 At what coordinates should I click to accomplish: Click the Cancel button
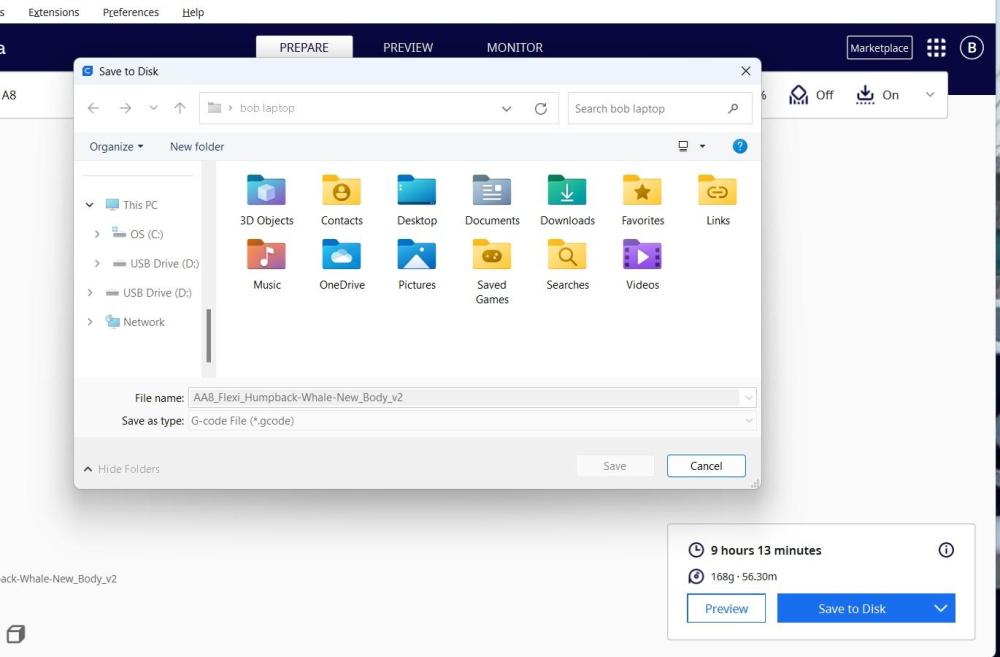tap(706, 466)
